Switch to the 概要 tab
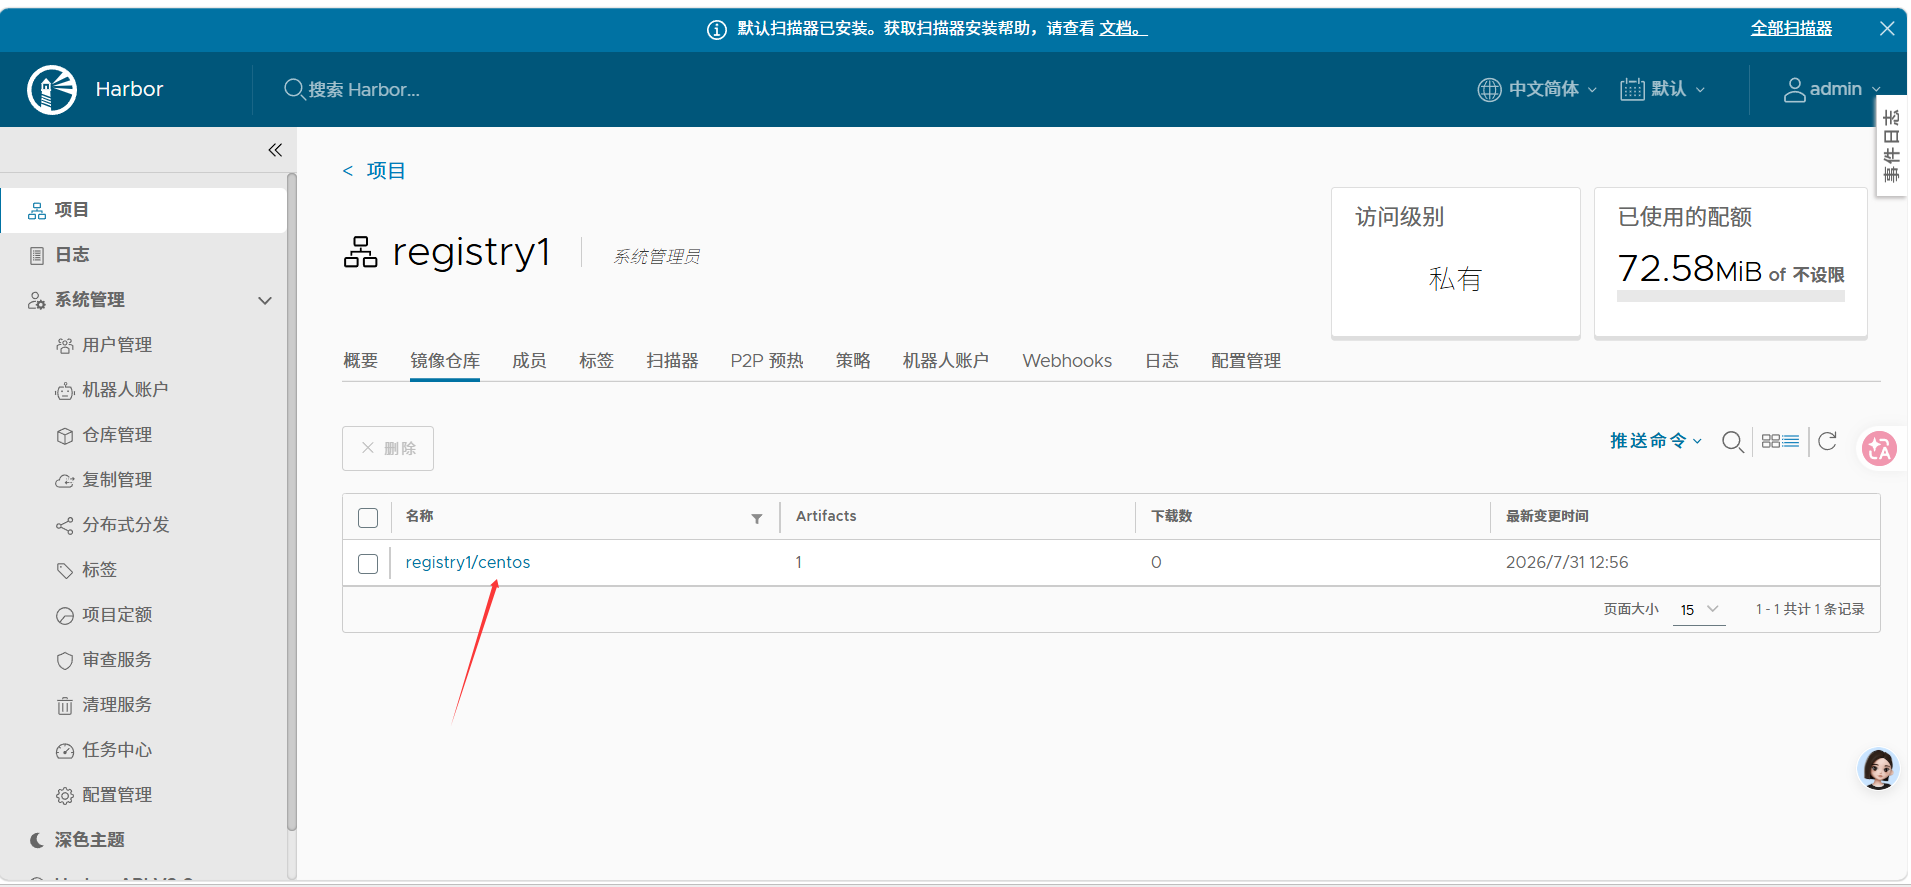Screen dimensions: 1911x887 tap(360, 361)
